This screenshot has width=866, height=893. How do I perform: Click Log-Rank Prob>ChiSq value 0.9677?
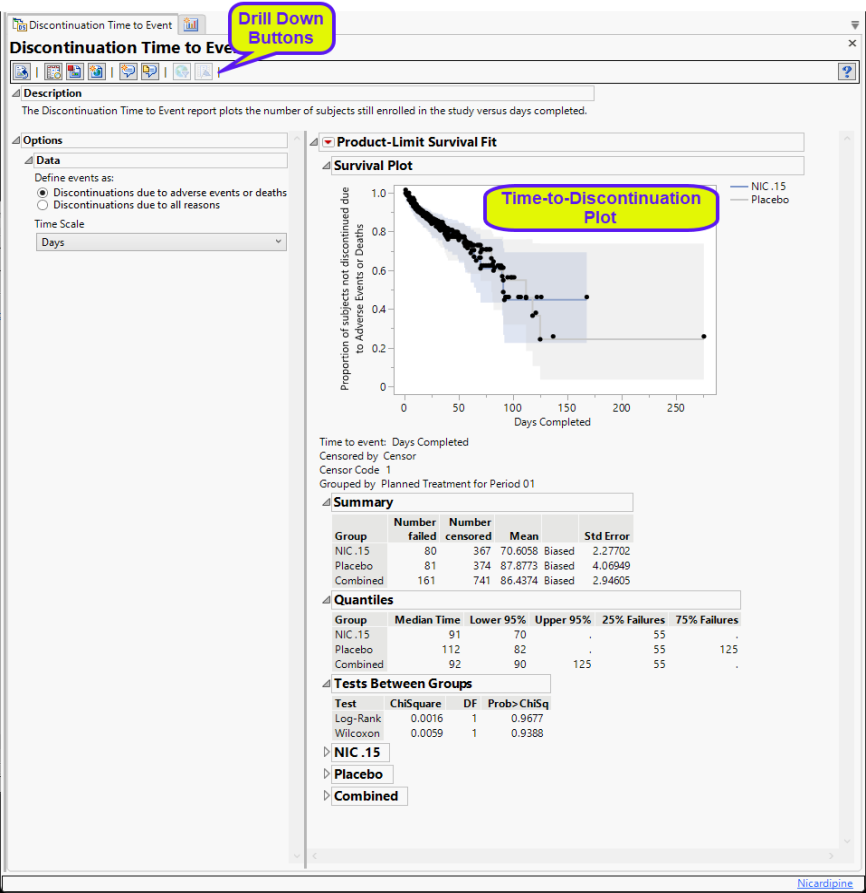click(x=527, y=718)
